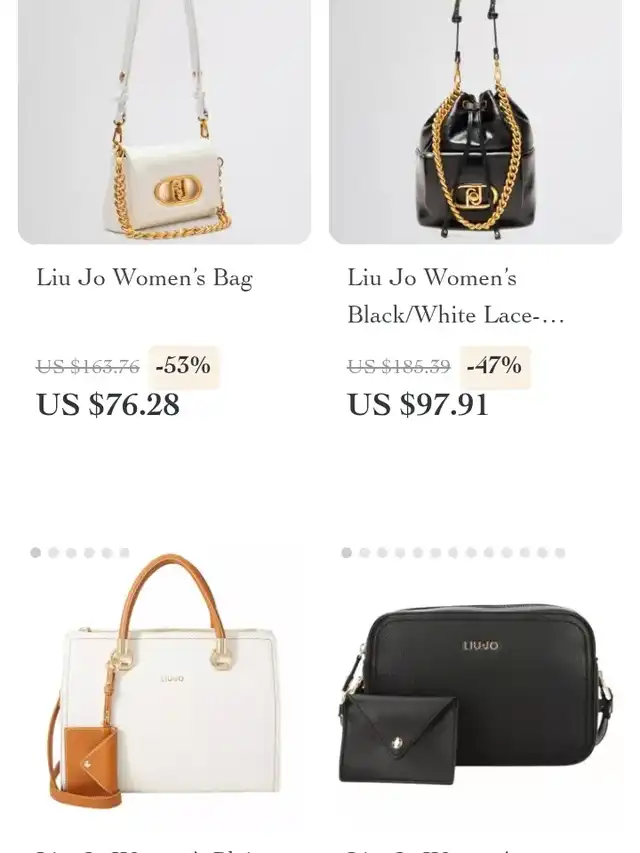Select second carousel dot above white tote
640x853 pixels.
(53, 553)
